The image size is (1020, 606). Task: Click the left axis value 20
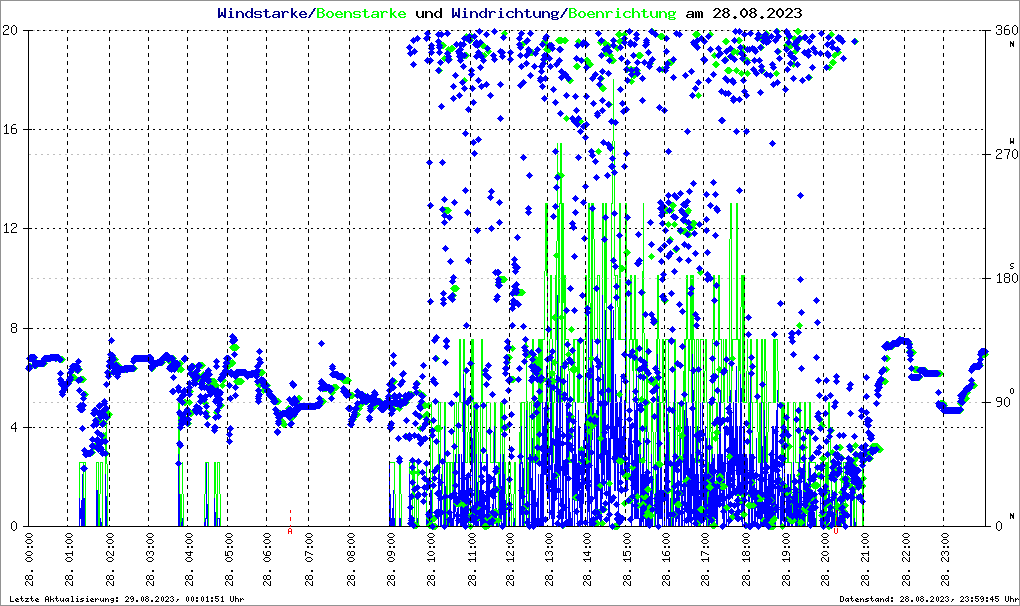pyautogui.click(x=9, y=30)
